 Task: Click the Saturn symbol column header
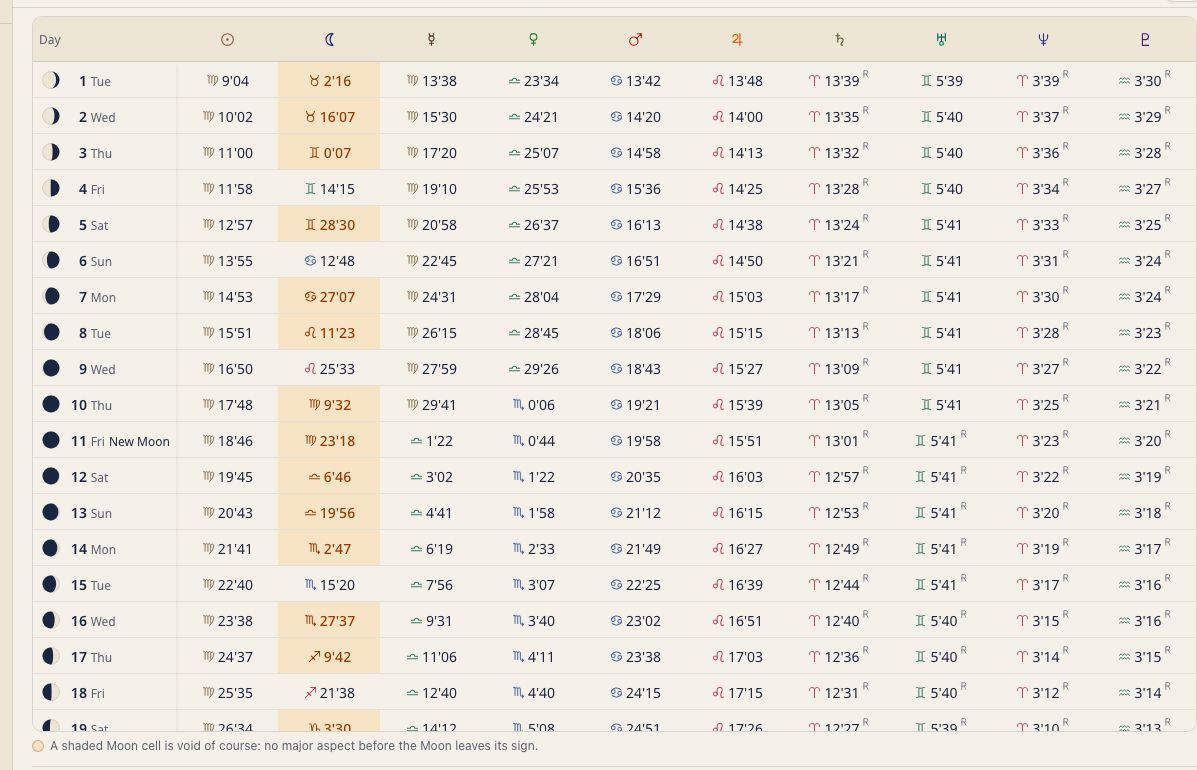[839, 40]
